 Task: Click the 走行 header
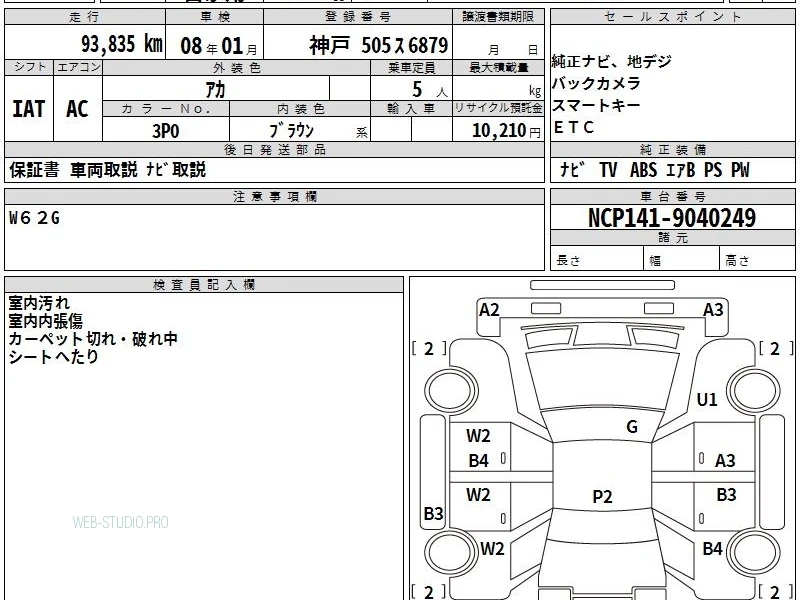85,17
